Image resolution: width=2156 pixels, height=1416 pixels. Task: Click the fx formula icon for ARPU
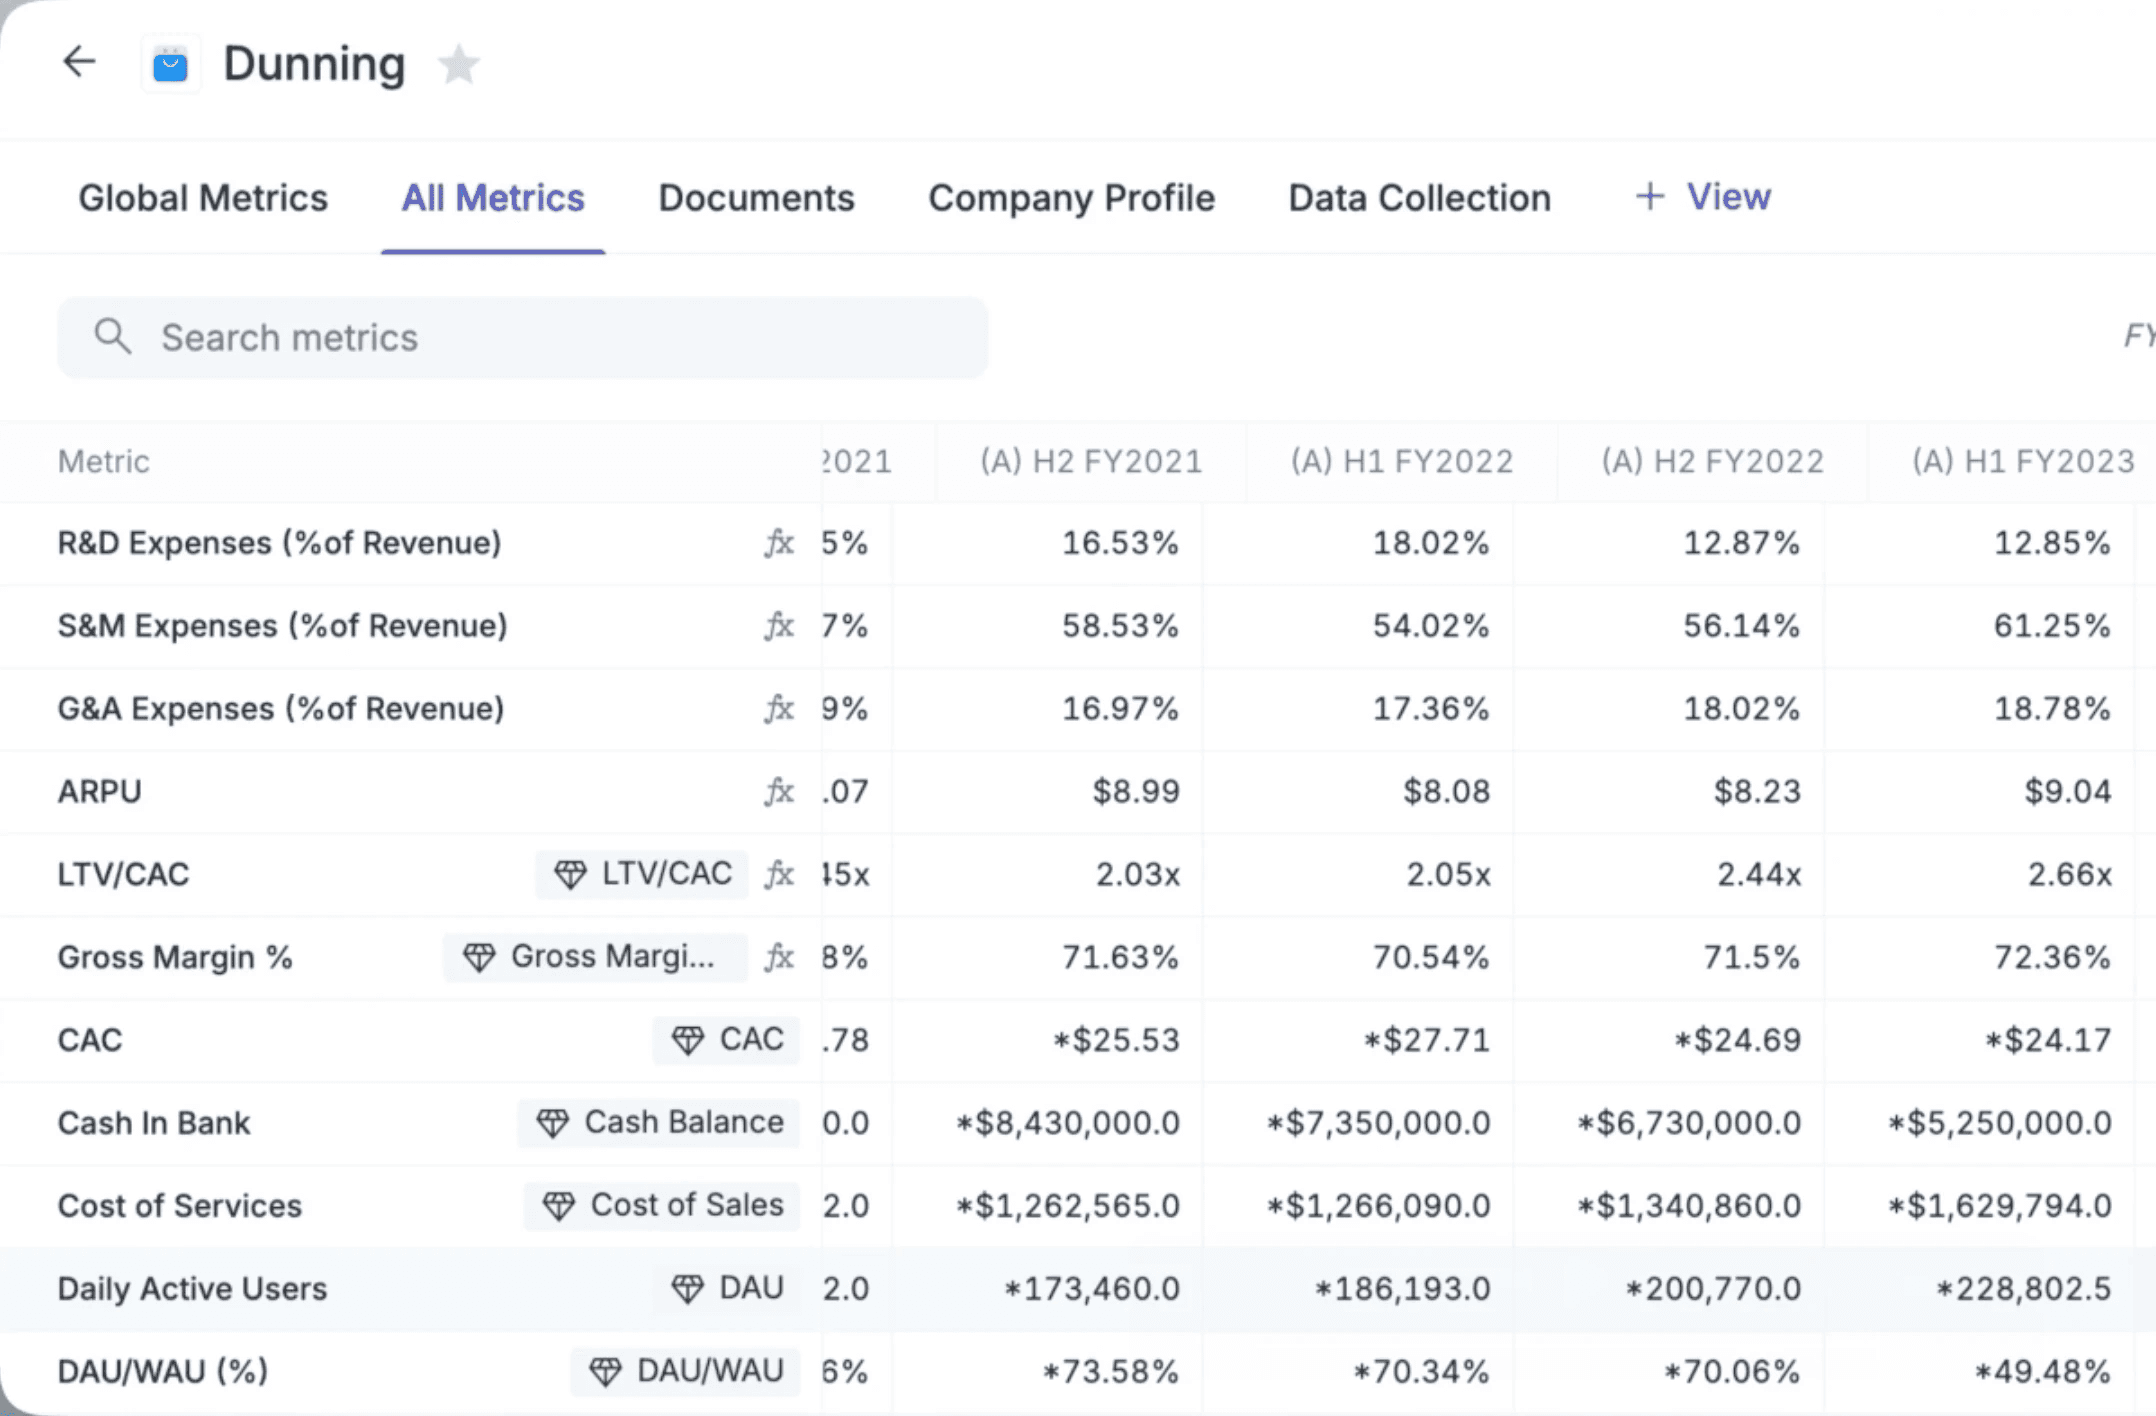[779, 791]
